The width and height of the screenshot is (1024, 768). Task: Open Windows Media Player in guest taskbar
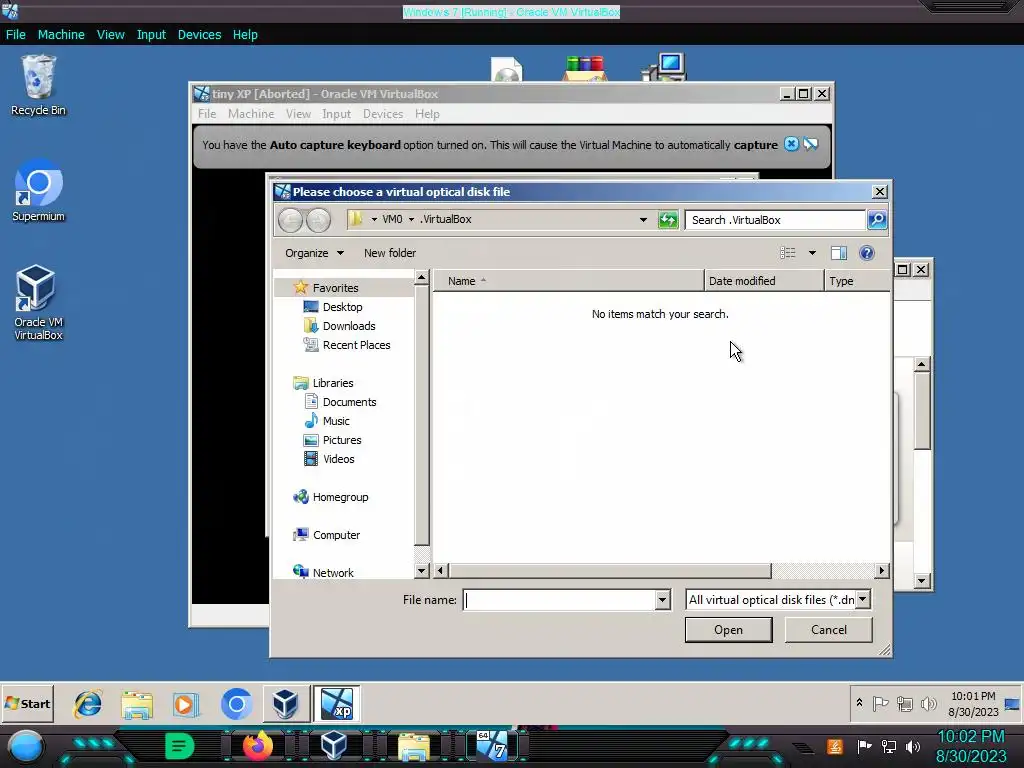click(186, 704)
